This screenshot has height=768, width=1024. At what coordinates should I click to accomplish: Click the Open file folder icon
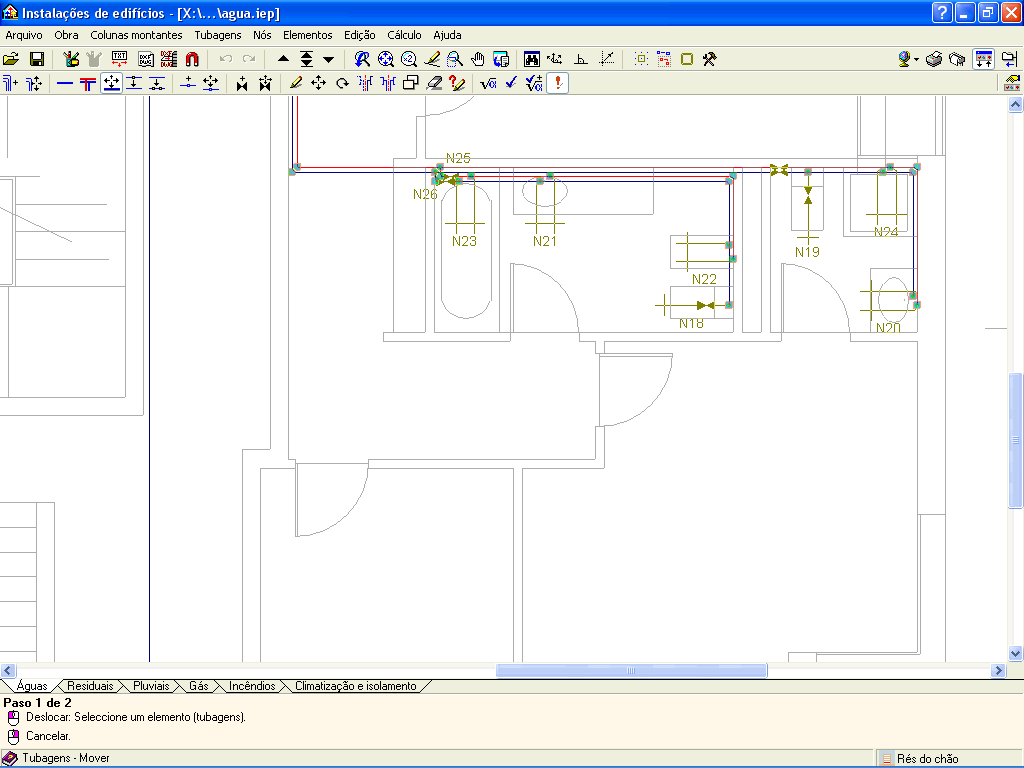pyautogui.click(x=11, y=59)
